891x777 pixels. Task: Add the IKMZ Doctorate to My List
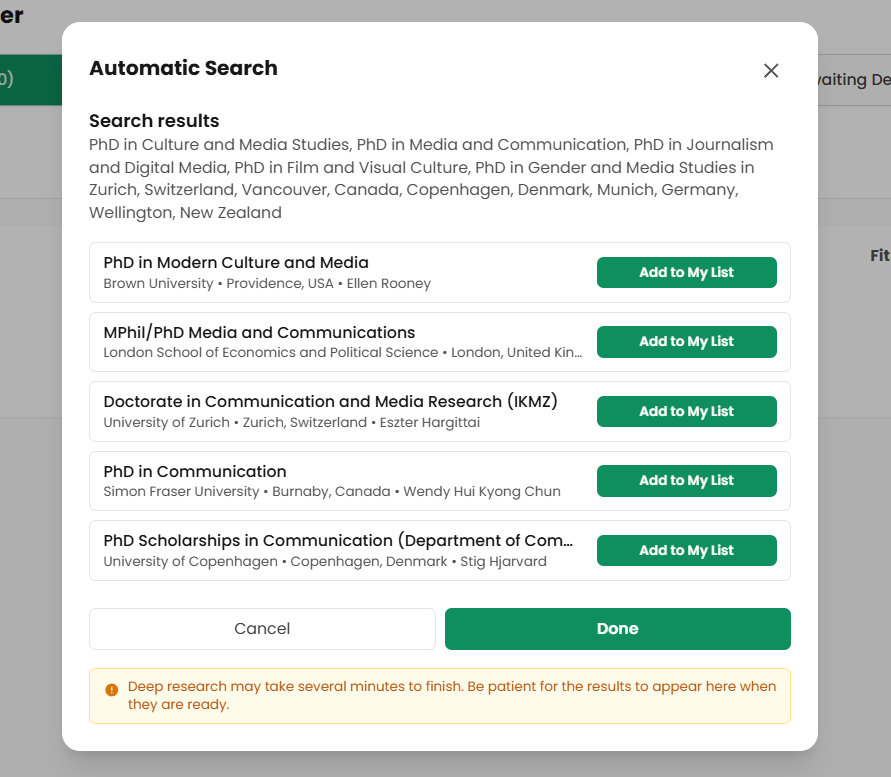pos(687,411)
